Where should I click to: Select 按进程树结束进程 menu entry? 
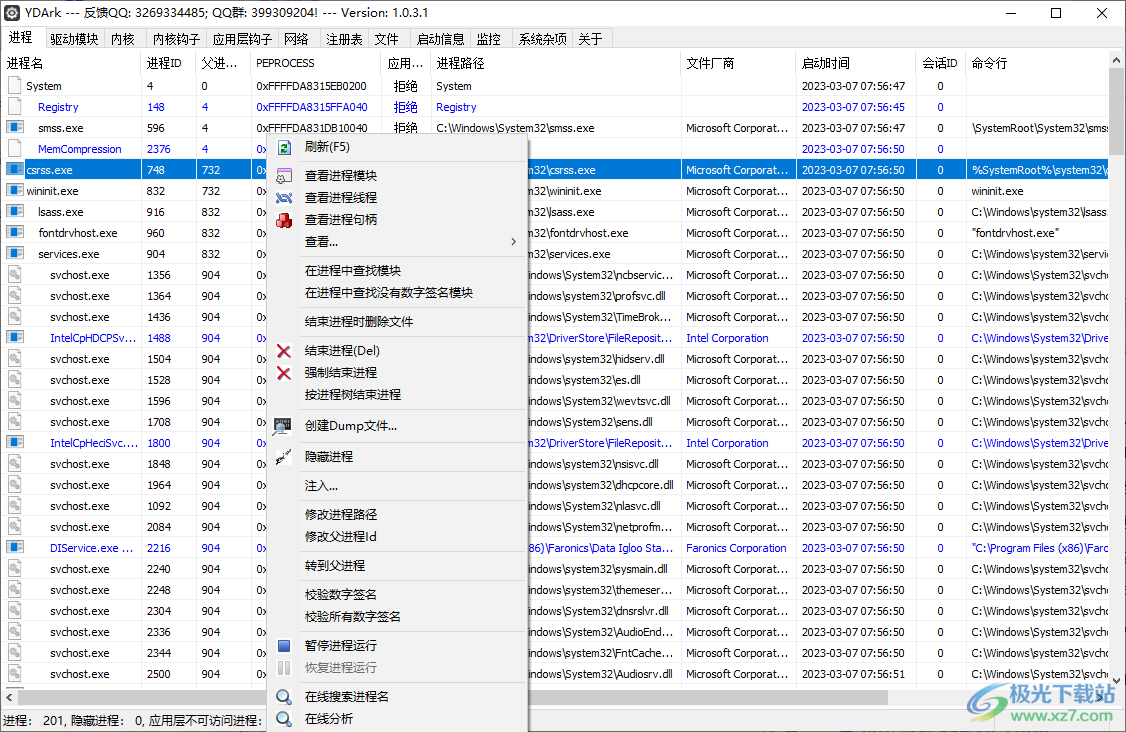click(x=353, y=394)
